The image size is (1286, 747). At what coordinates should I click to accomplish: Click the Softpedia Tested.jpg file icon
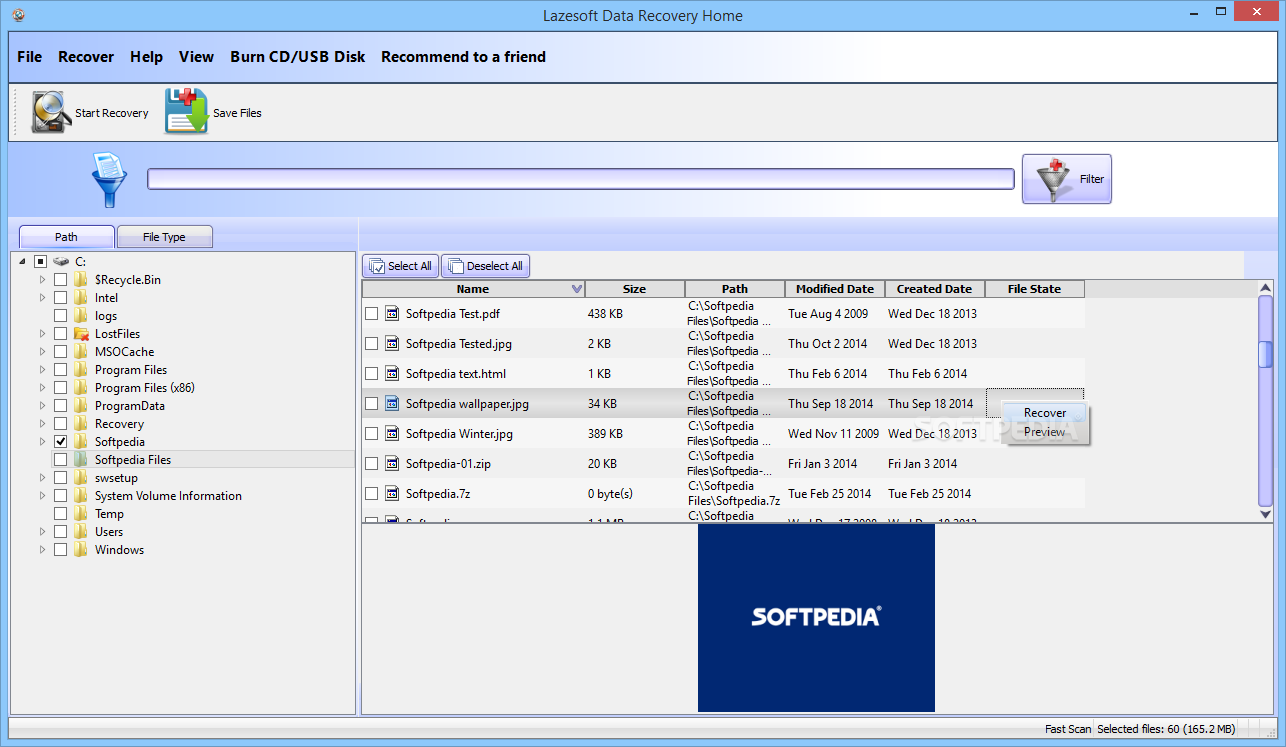pyautogui.click(x=392, y=343)
